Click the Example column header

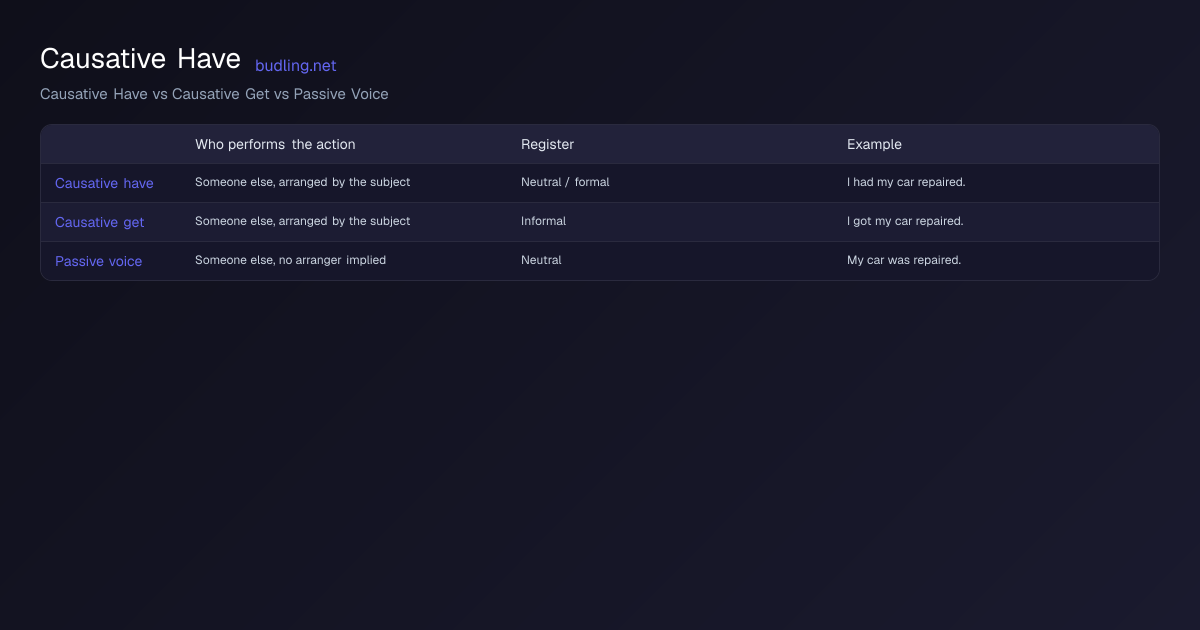[x=874, y=144]
